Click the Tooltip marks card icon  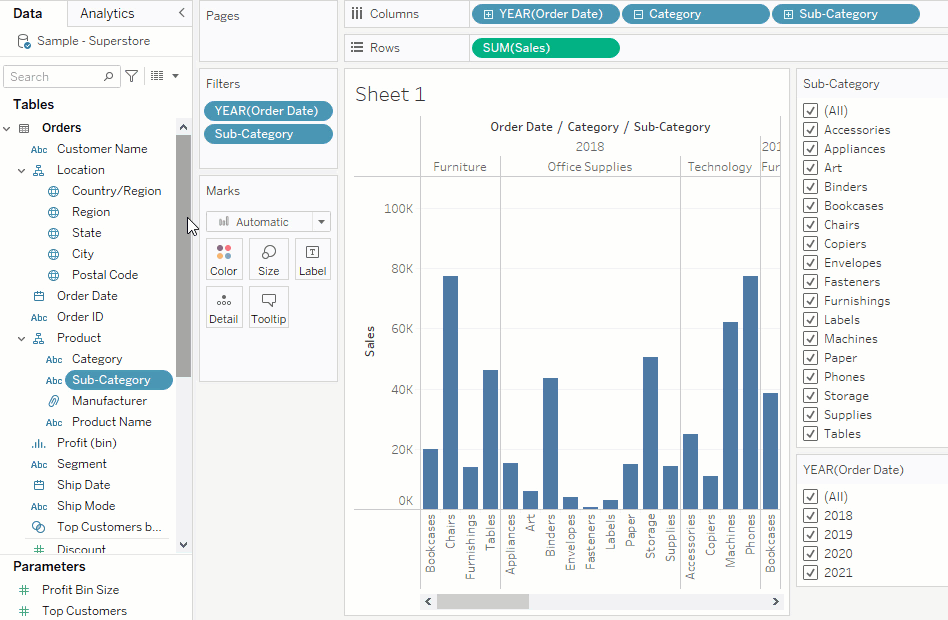point(269,306)
